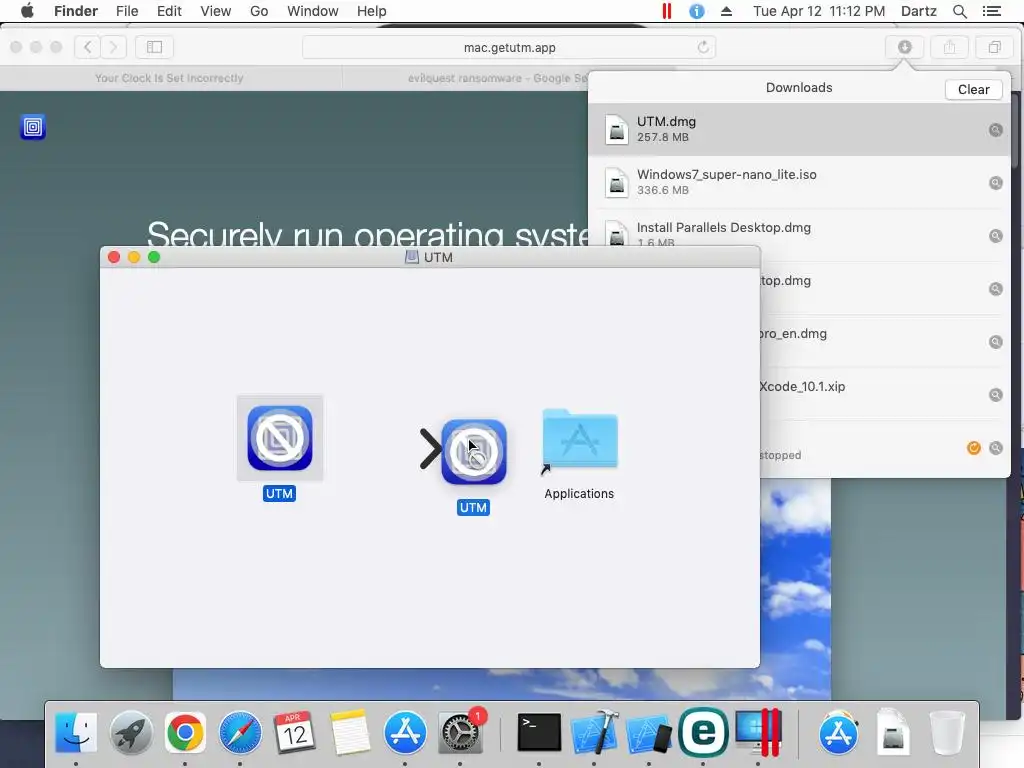Click the mac.getutm.app address bar
This screenshot has width=1024, height=768.
[x=509, y=48]
